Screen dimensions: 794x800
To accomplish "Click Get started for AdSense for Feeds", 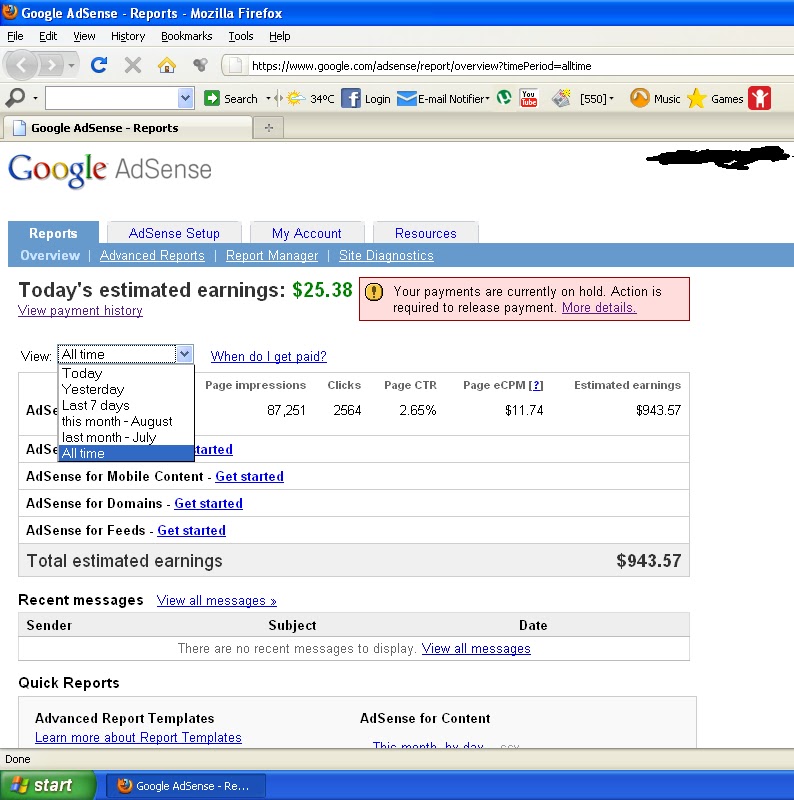I will [191, 531].
